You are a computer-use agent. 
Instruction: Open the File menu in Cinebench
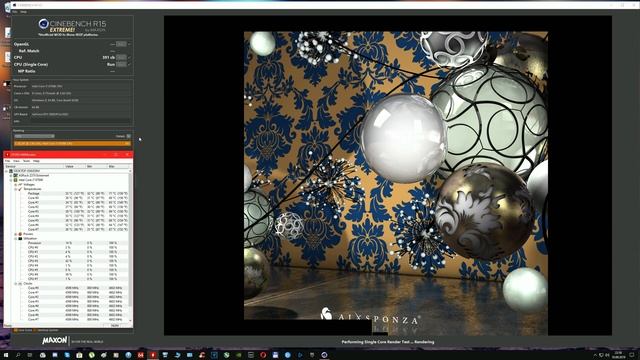pos(15,12)
